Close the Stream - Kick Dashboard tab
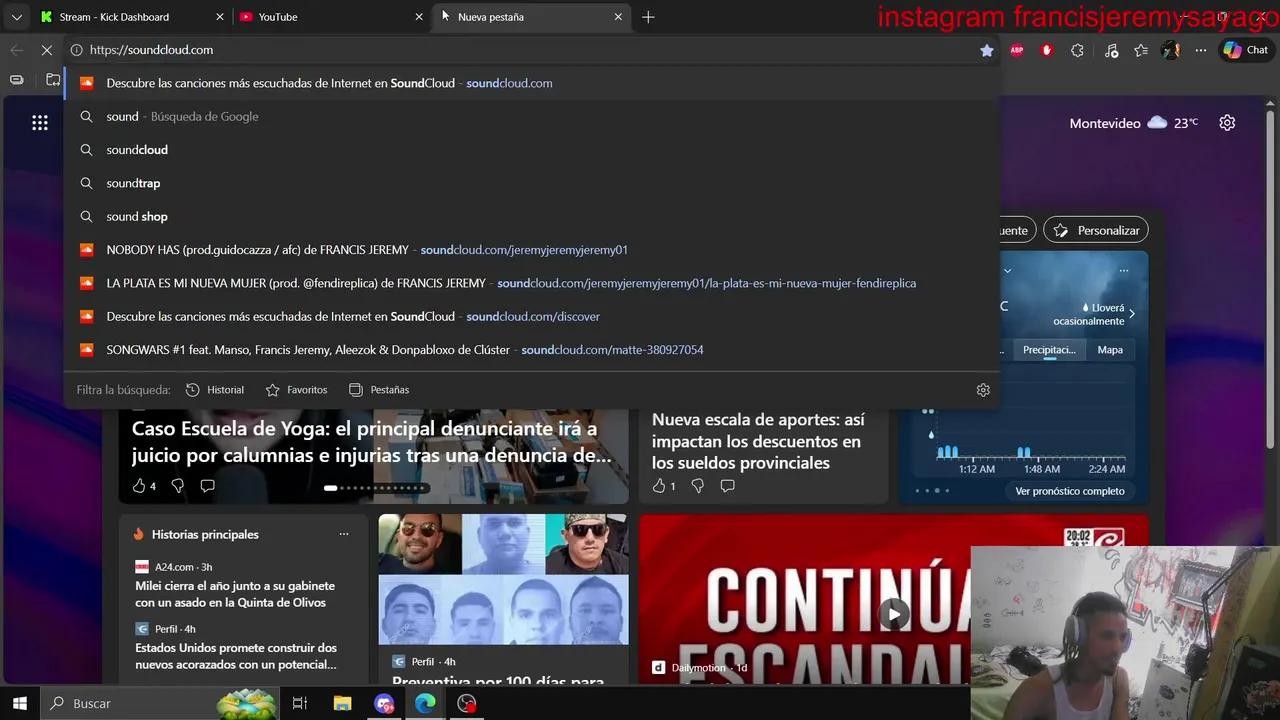This screenshot has height=720, width=1280. pos(220,17)
